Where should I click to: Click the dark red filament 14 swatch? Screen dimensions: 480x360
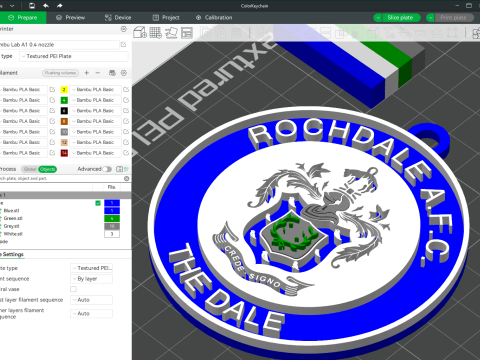pos(64,153)
